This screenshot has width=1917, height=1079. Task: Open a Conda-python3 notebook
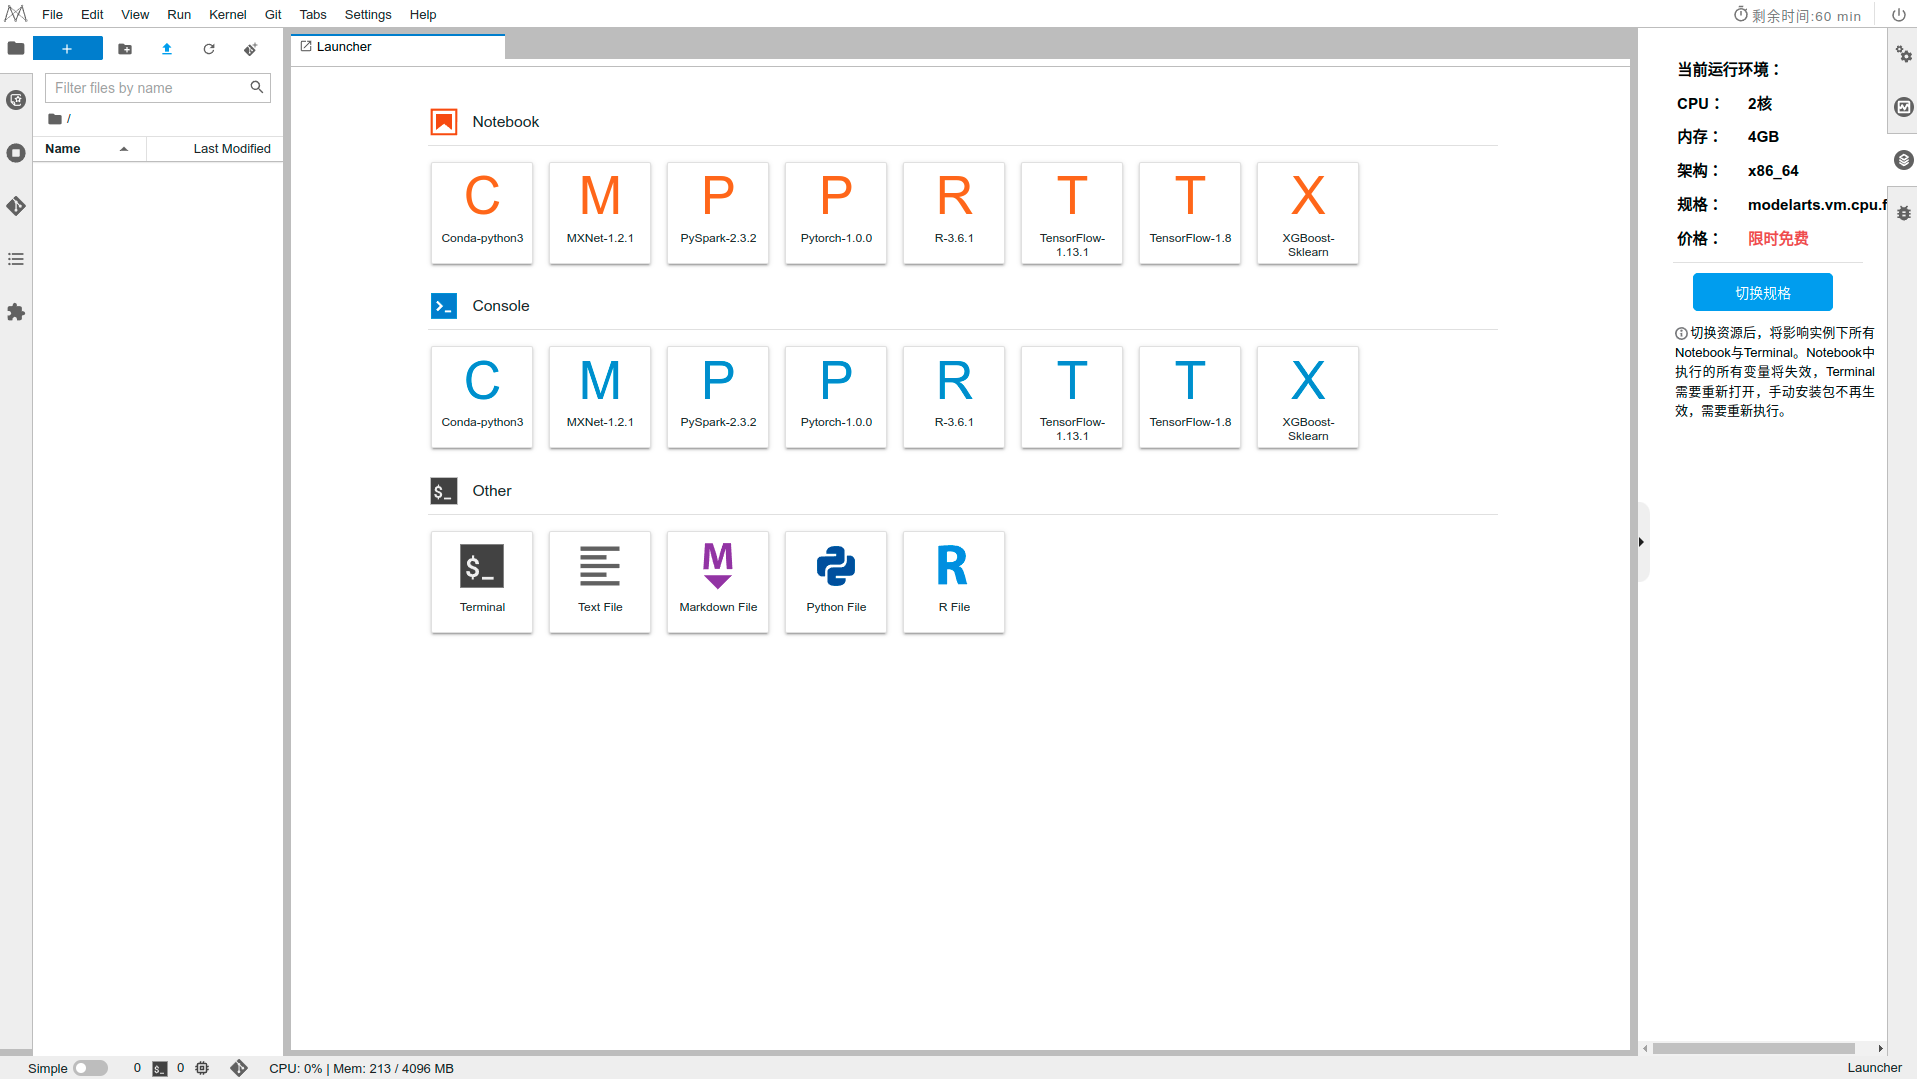[x=482, y=212]
